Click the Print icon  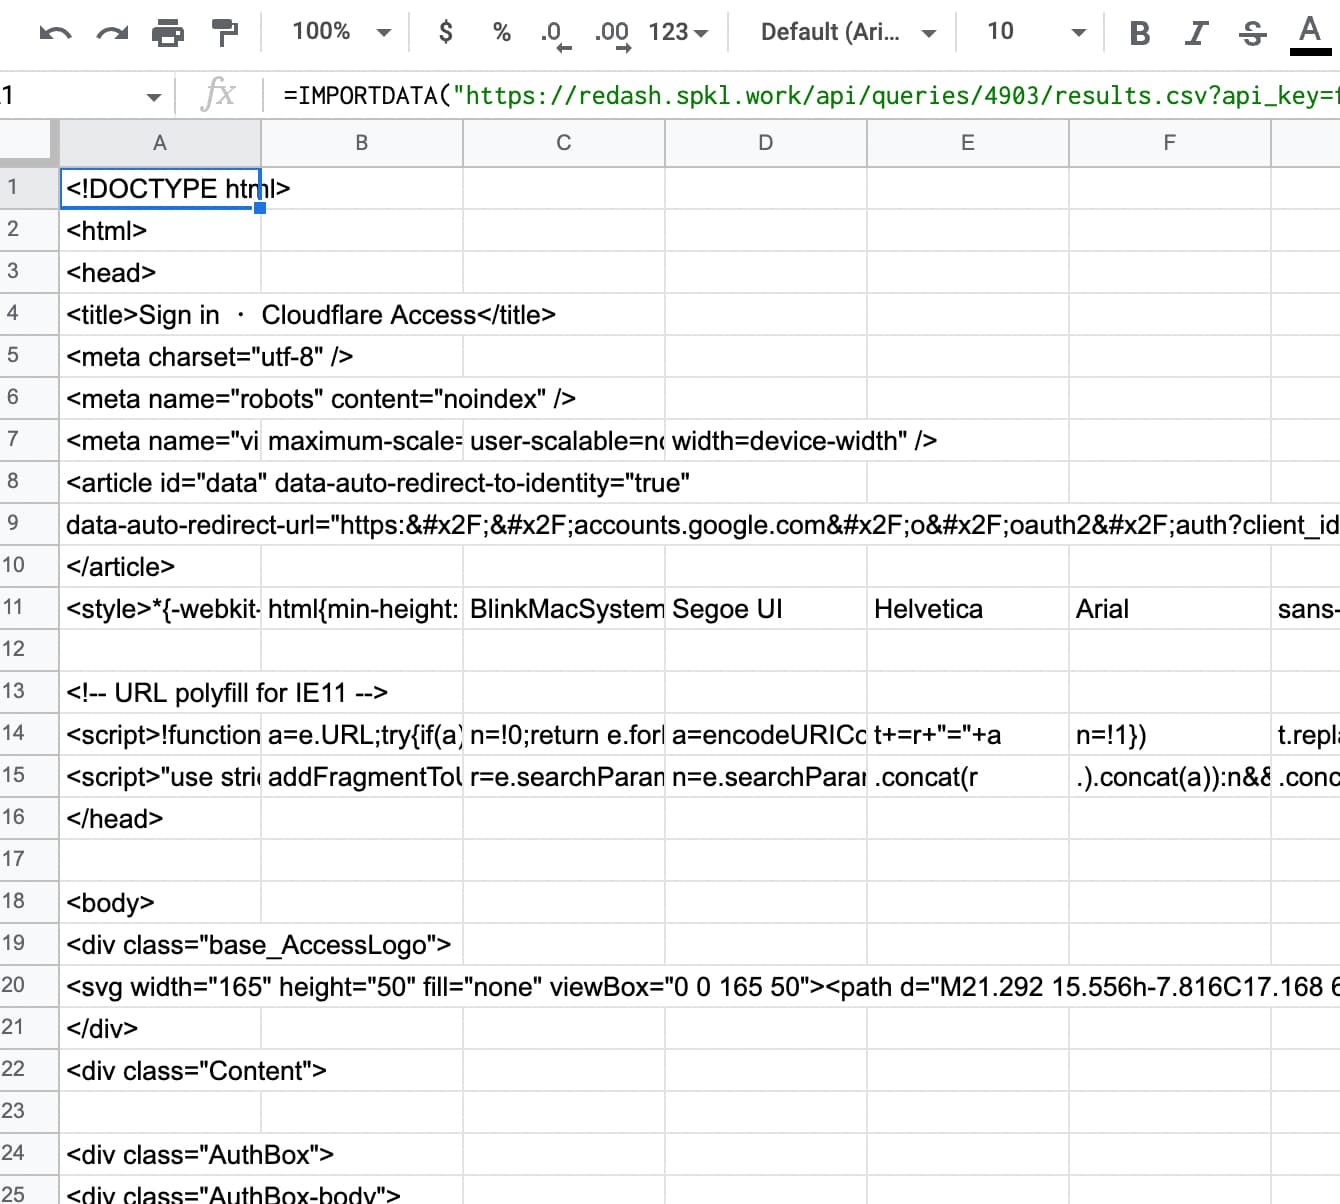168,33
